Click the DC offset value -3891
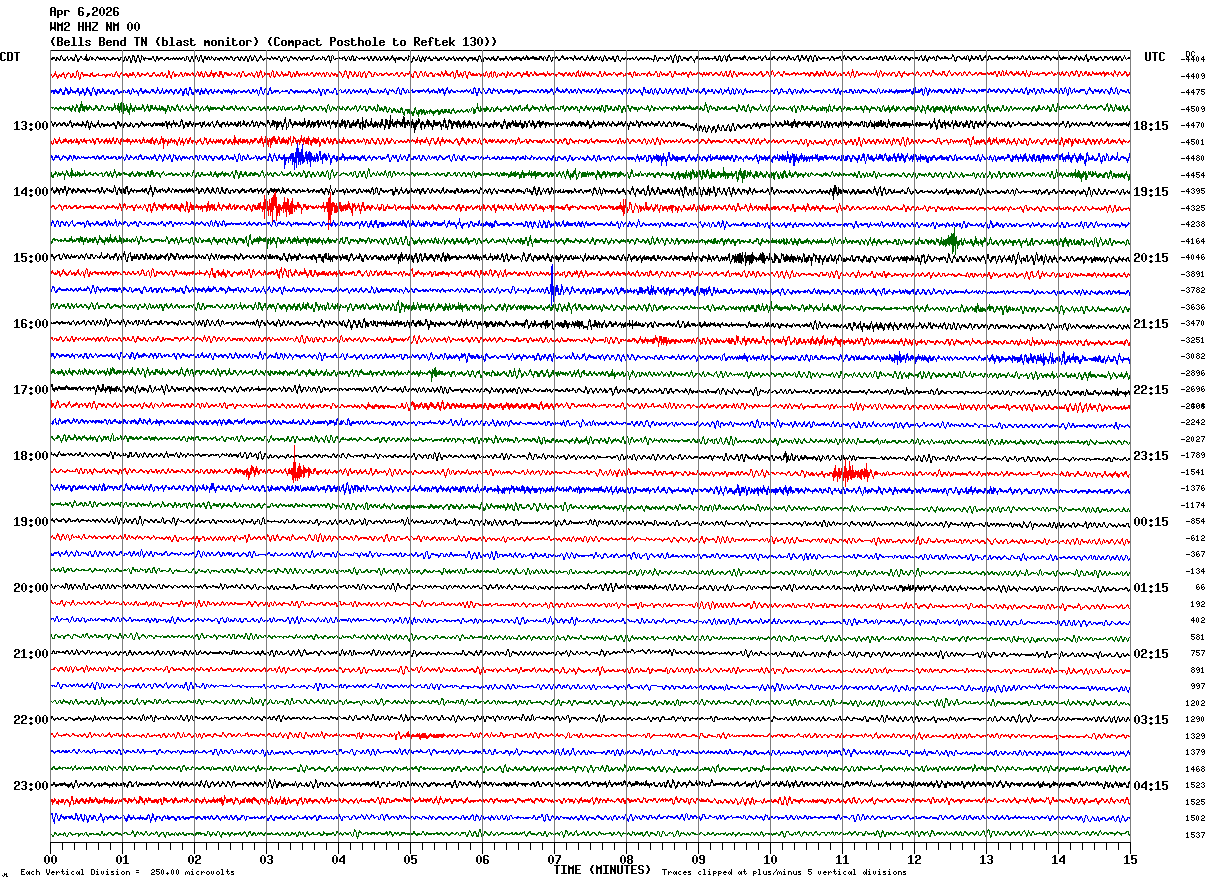The height and width of the screenshot is (886, 1210). pyautogui.click(x=1193, y=274)
